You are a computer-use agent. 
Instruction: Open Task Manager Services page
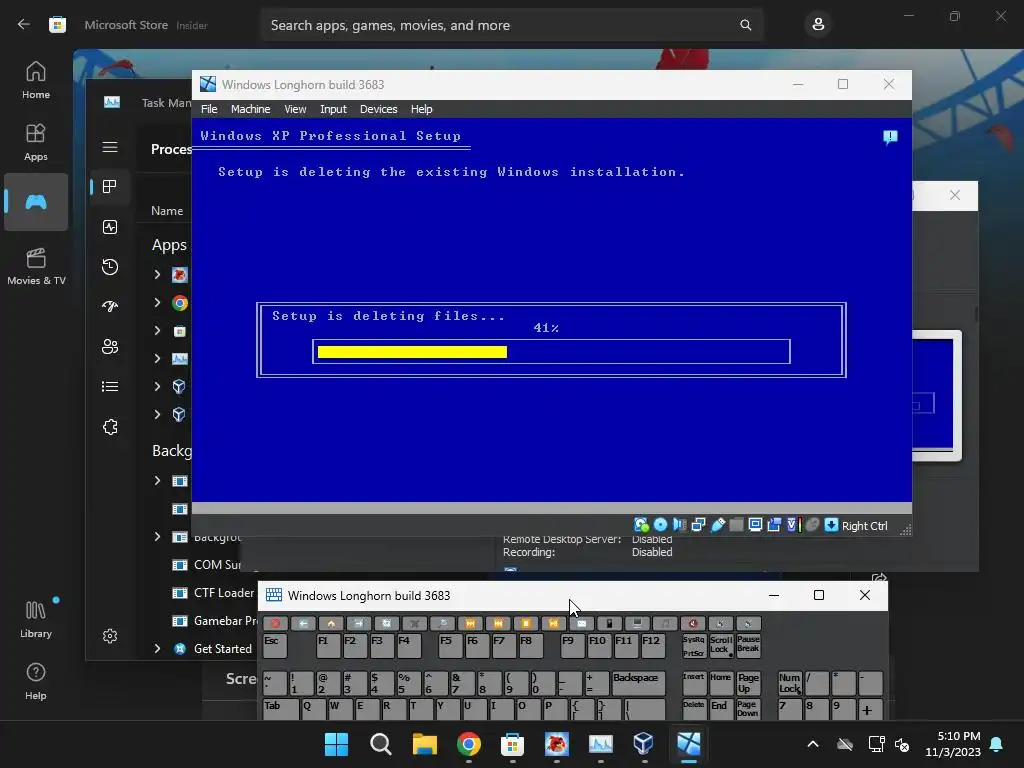coord(110,427)
